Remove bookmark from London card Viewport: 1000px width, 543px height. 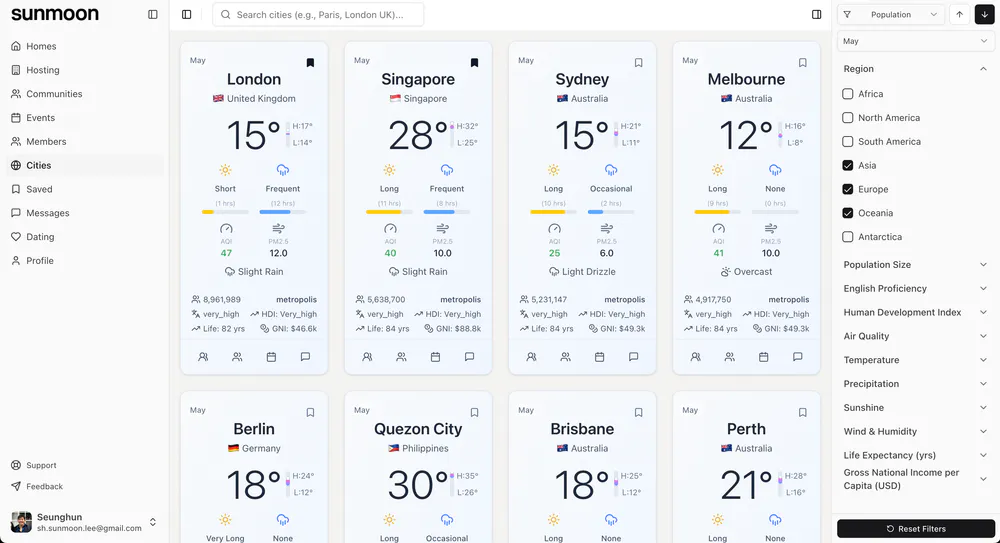(x=310, y=62)
